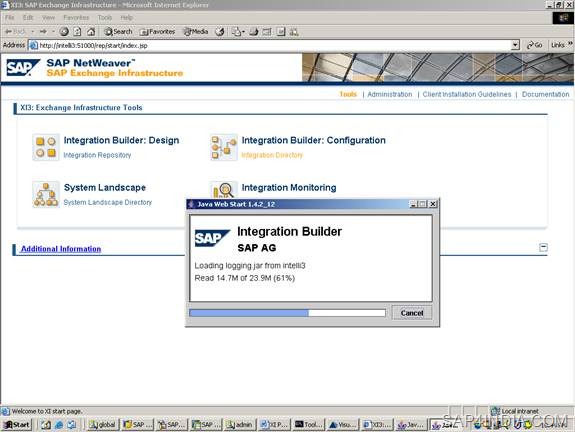Click the SAP logo in header
Image resolution: width=575 pixels, height=432 pixels.
(23, 67)
